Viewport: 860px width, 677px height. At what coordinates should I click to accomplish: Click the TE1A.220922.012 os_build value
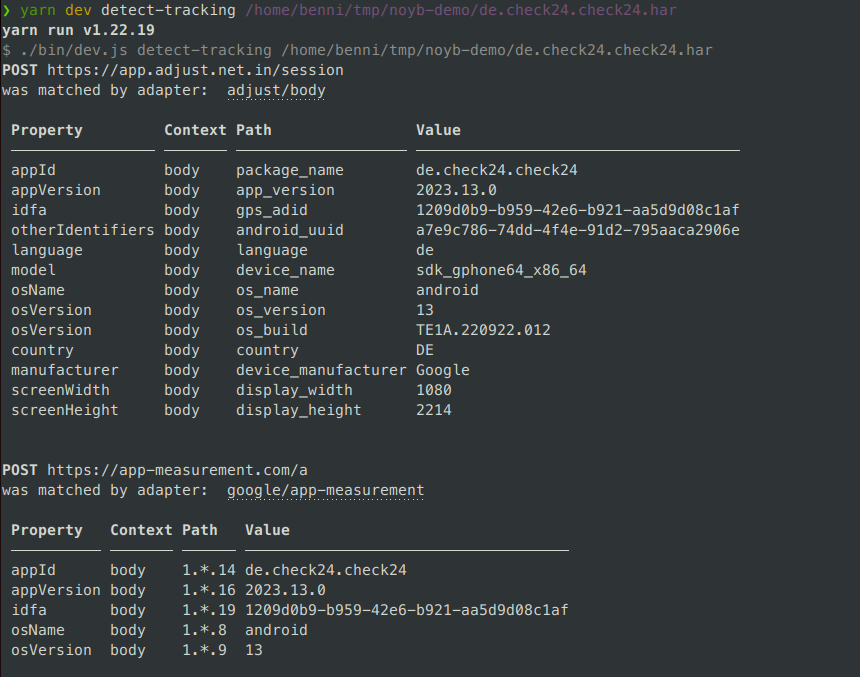pos(483,330)
